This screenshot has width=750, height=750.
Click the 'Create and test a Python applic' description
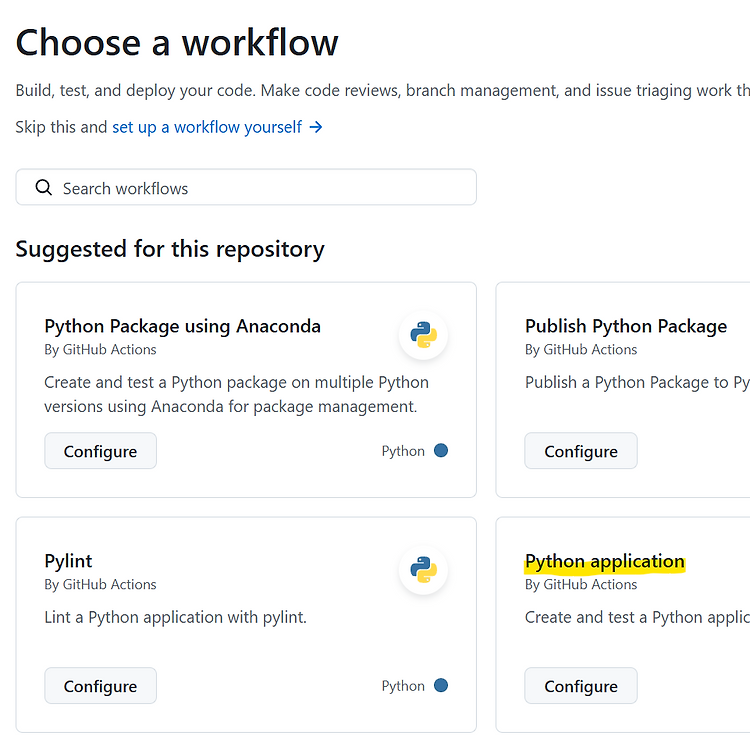coord(637,618)
